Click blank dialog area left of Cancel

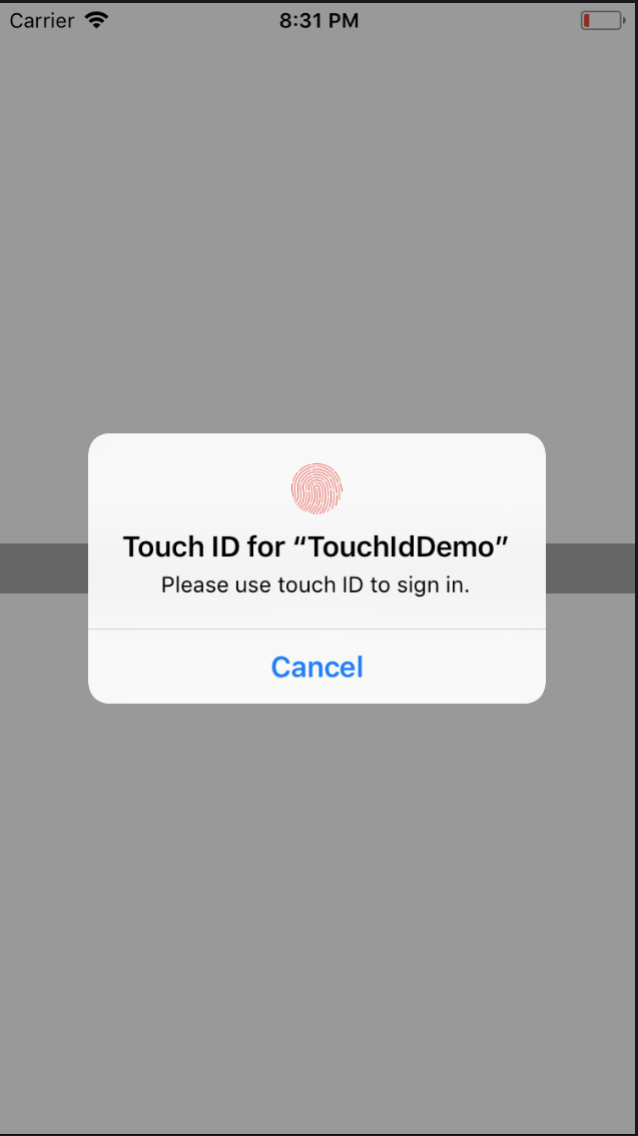coord(177,667)
